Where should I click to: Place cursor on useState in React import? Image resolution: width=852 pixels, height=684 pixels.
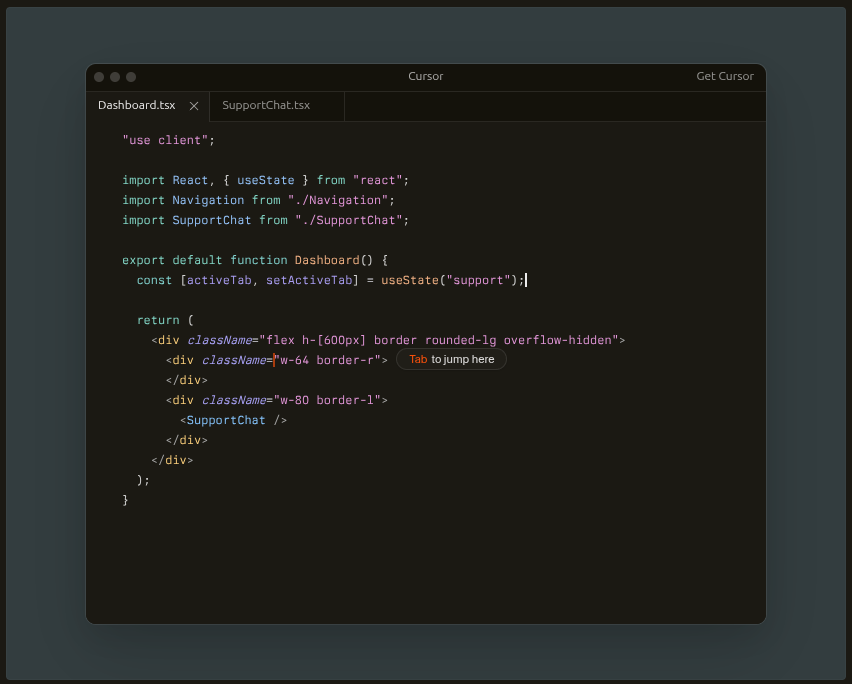265,180
